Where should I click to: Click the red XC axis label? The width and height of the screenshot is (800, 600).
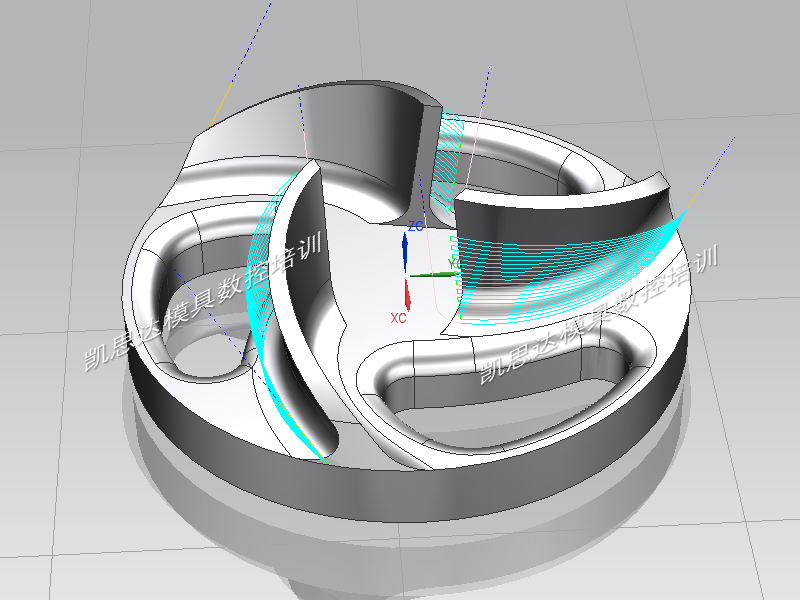coord(397,318)
